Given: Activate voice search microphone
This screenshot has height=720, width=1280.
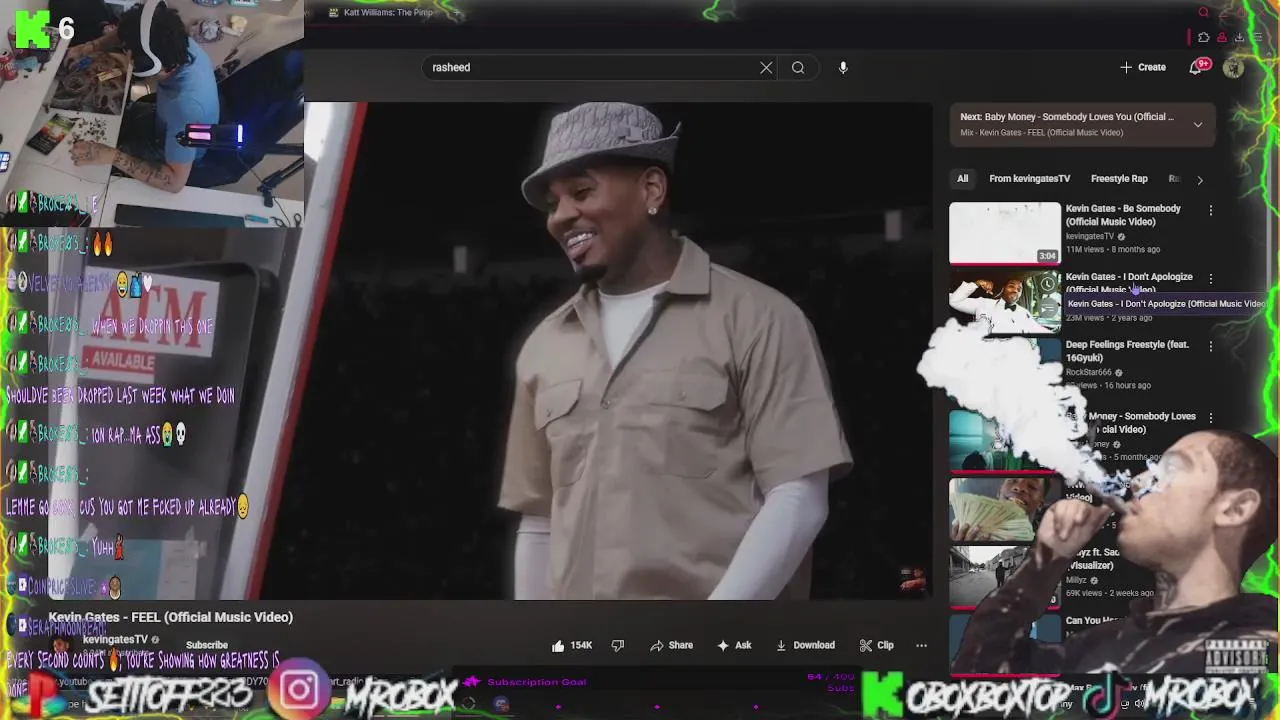Looking at the screenshot, I should point(843,67).
